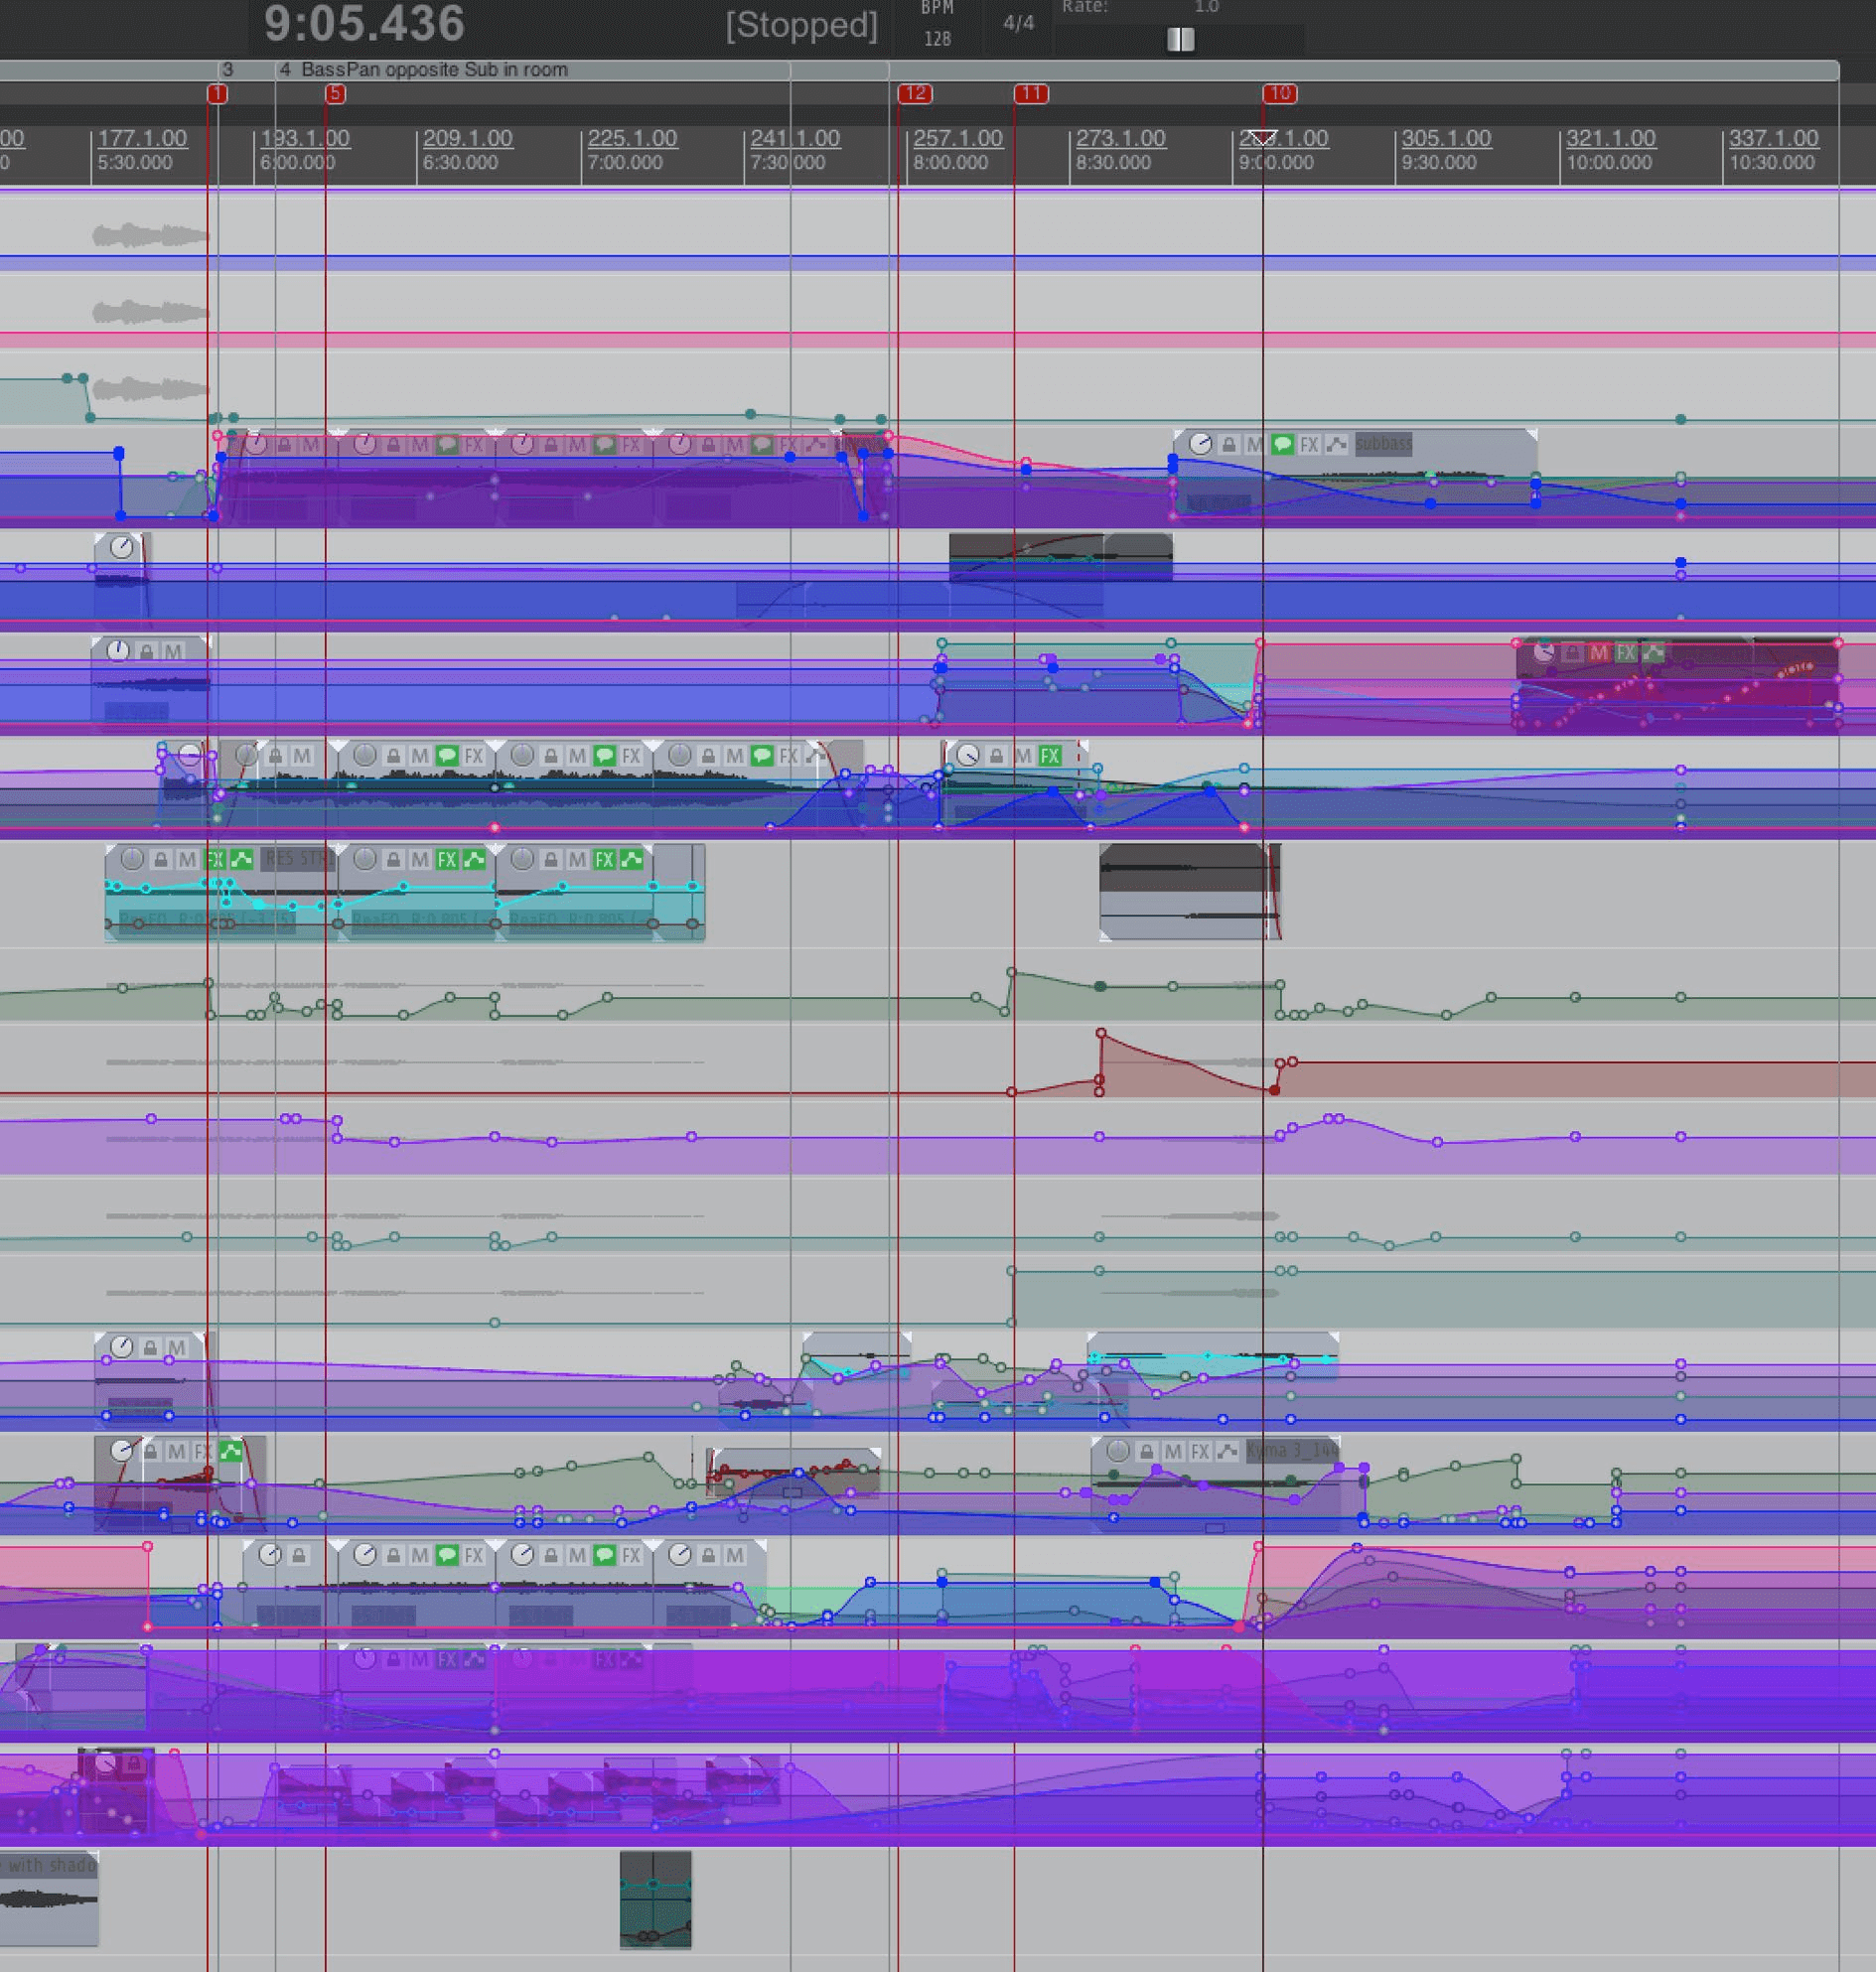Click the volume knob left of the red M button
The width and height of the screenshot is (1876, 1972).
pos(1544,652)
